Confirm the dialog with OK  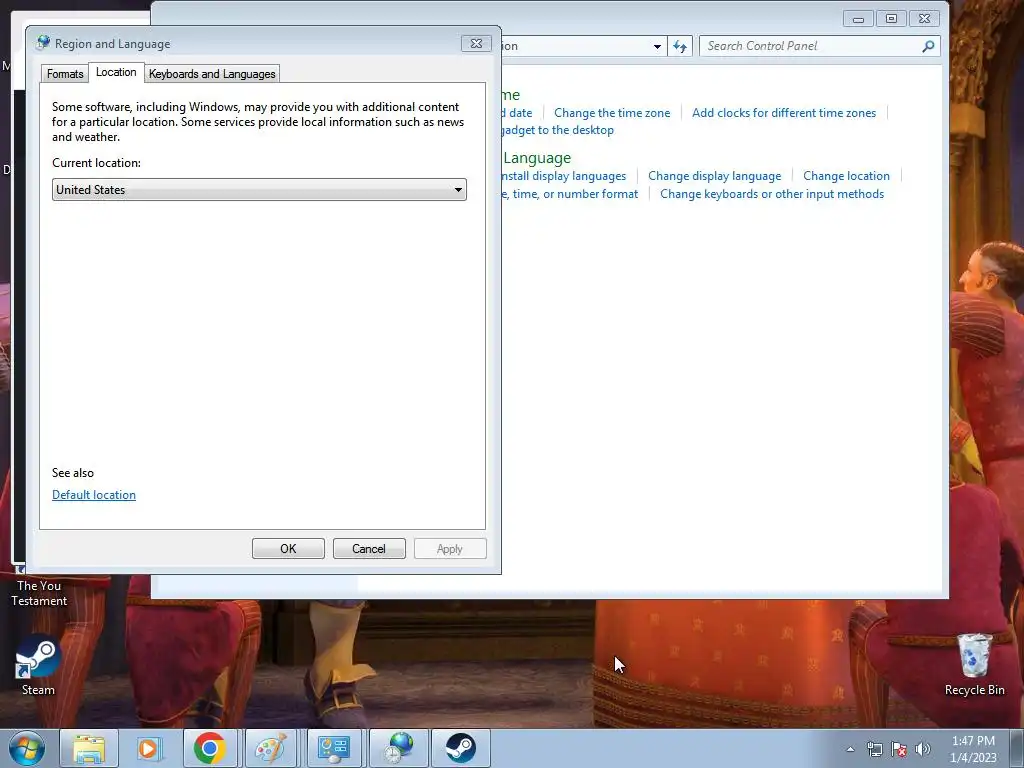click(288, 549)
